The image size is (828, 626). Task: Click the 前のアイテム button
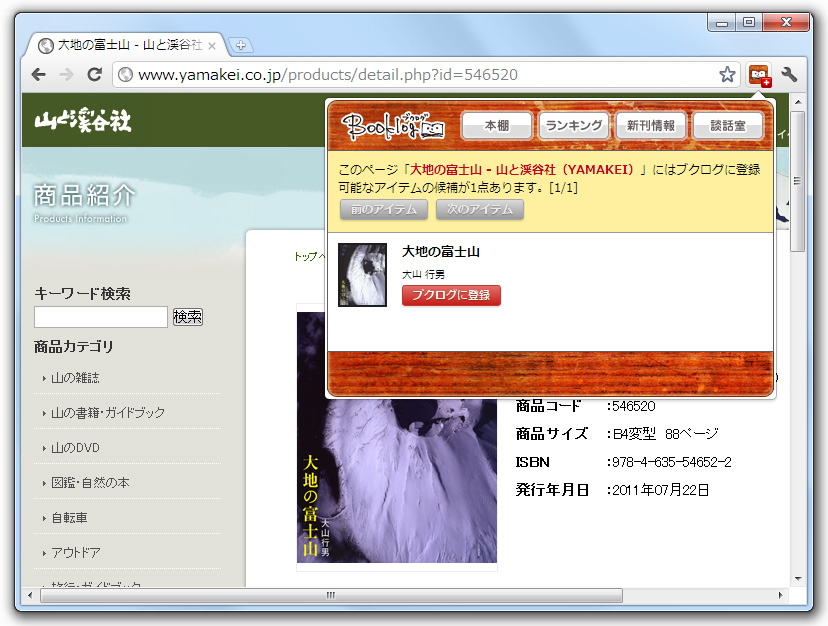[x=384, y=209]
